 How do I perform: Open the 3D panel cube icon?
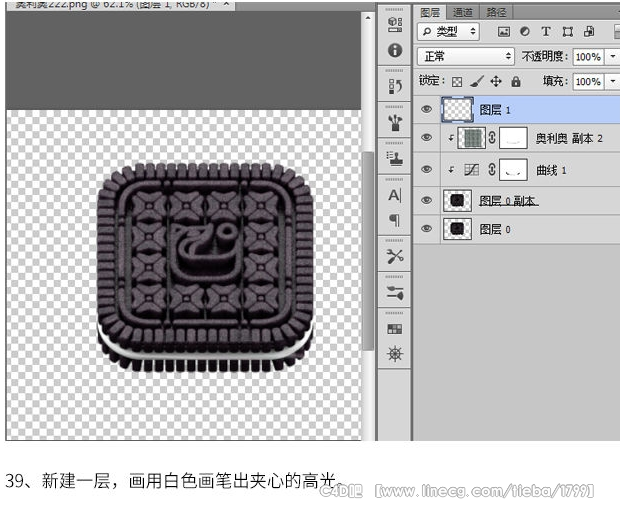pyautogui.click(x=395, y=25)
